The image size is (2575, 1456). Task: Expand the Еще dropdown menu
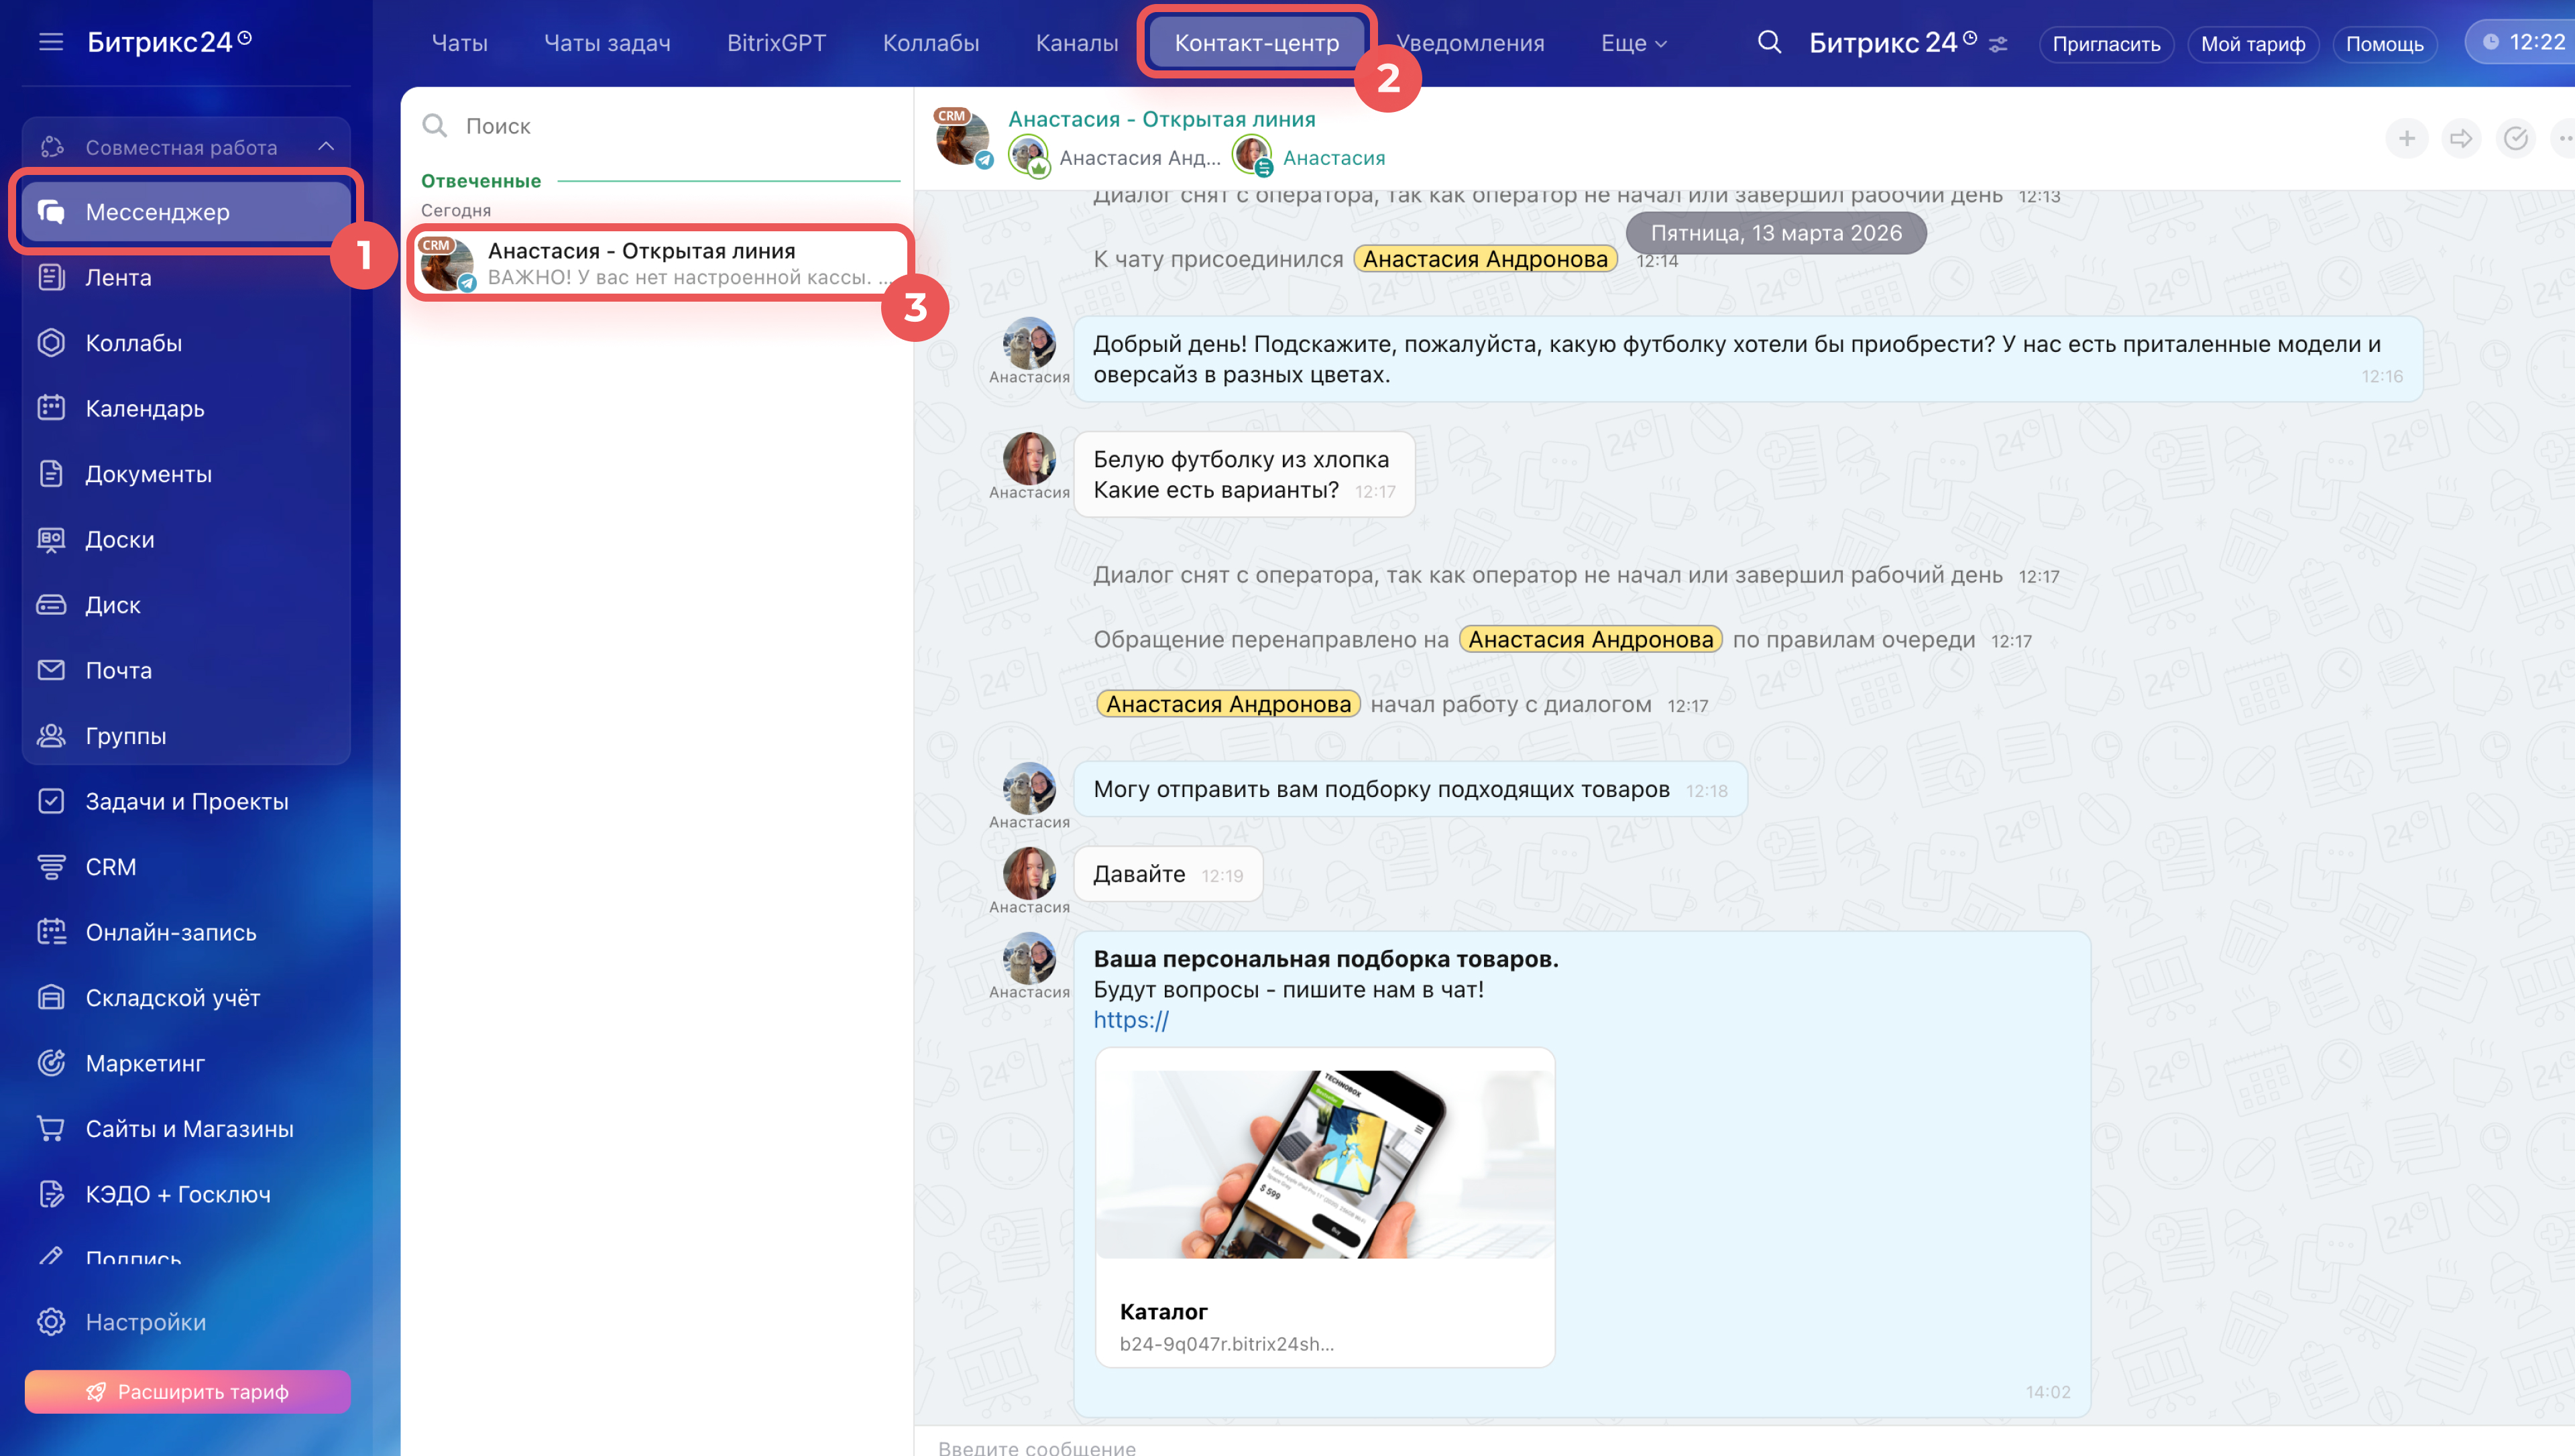(1633, 43)
